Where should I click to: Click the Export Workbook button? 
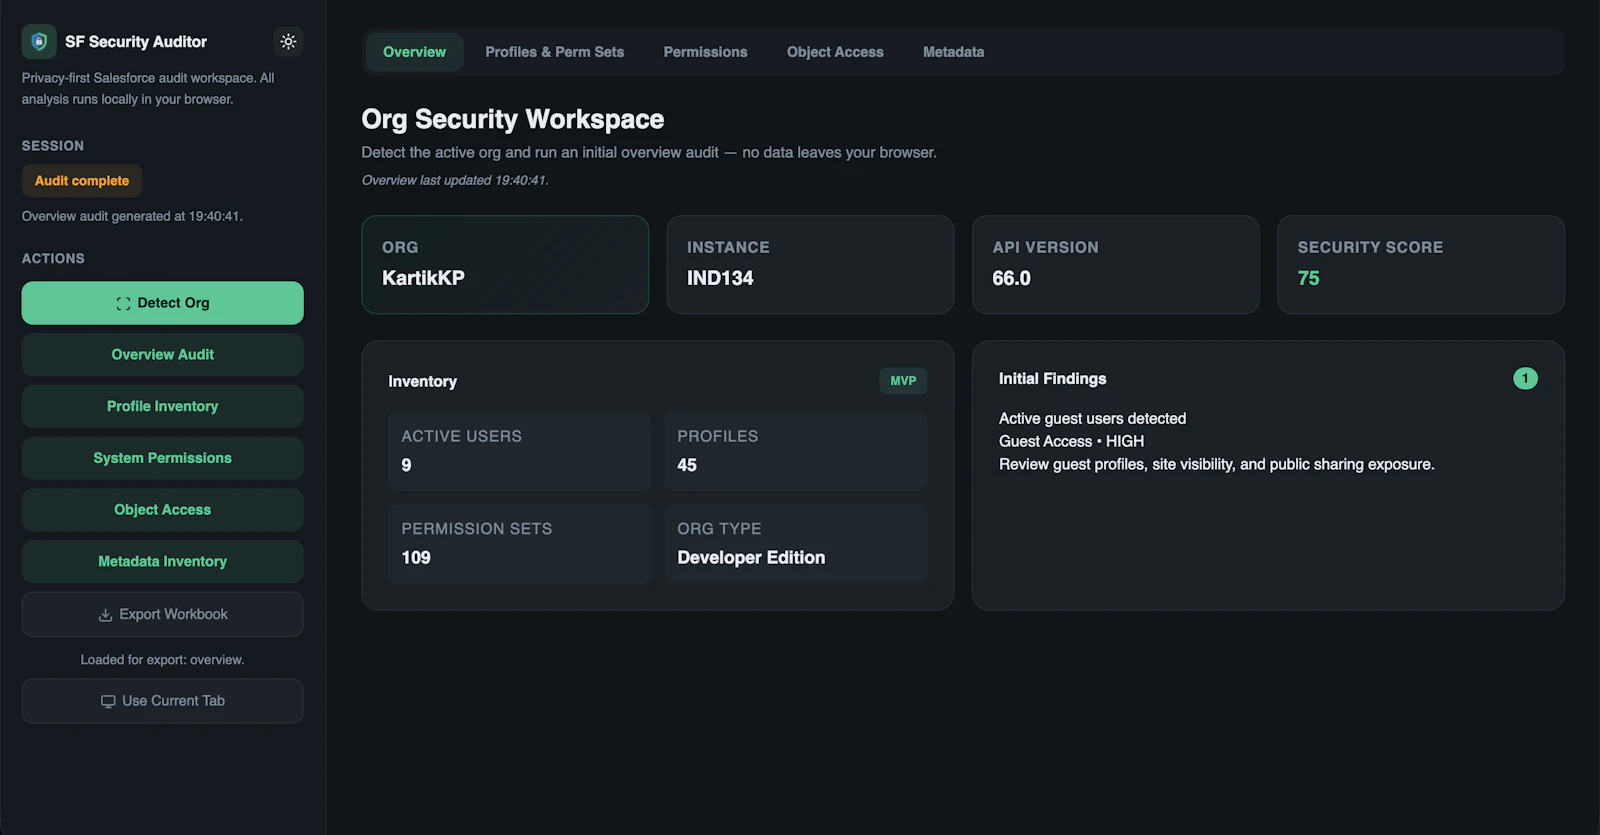pos(162,614)
